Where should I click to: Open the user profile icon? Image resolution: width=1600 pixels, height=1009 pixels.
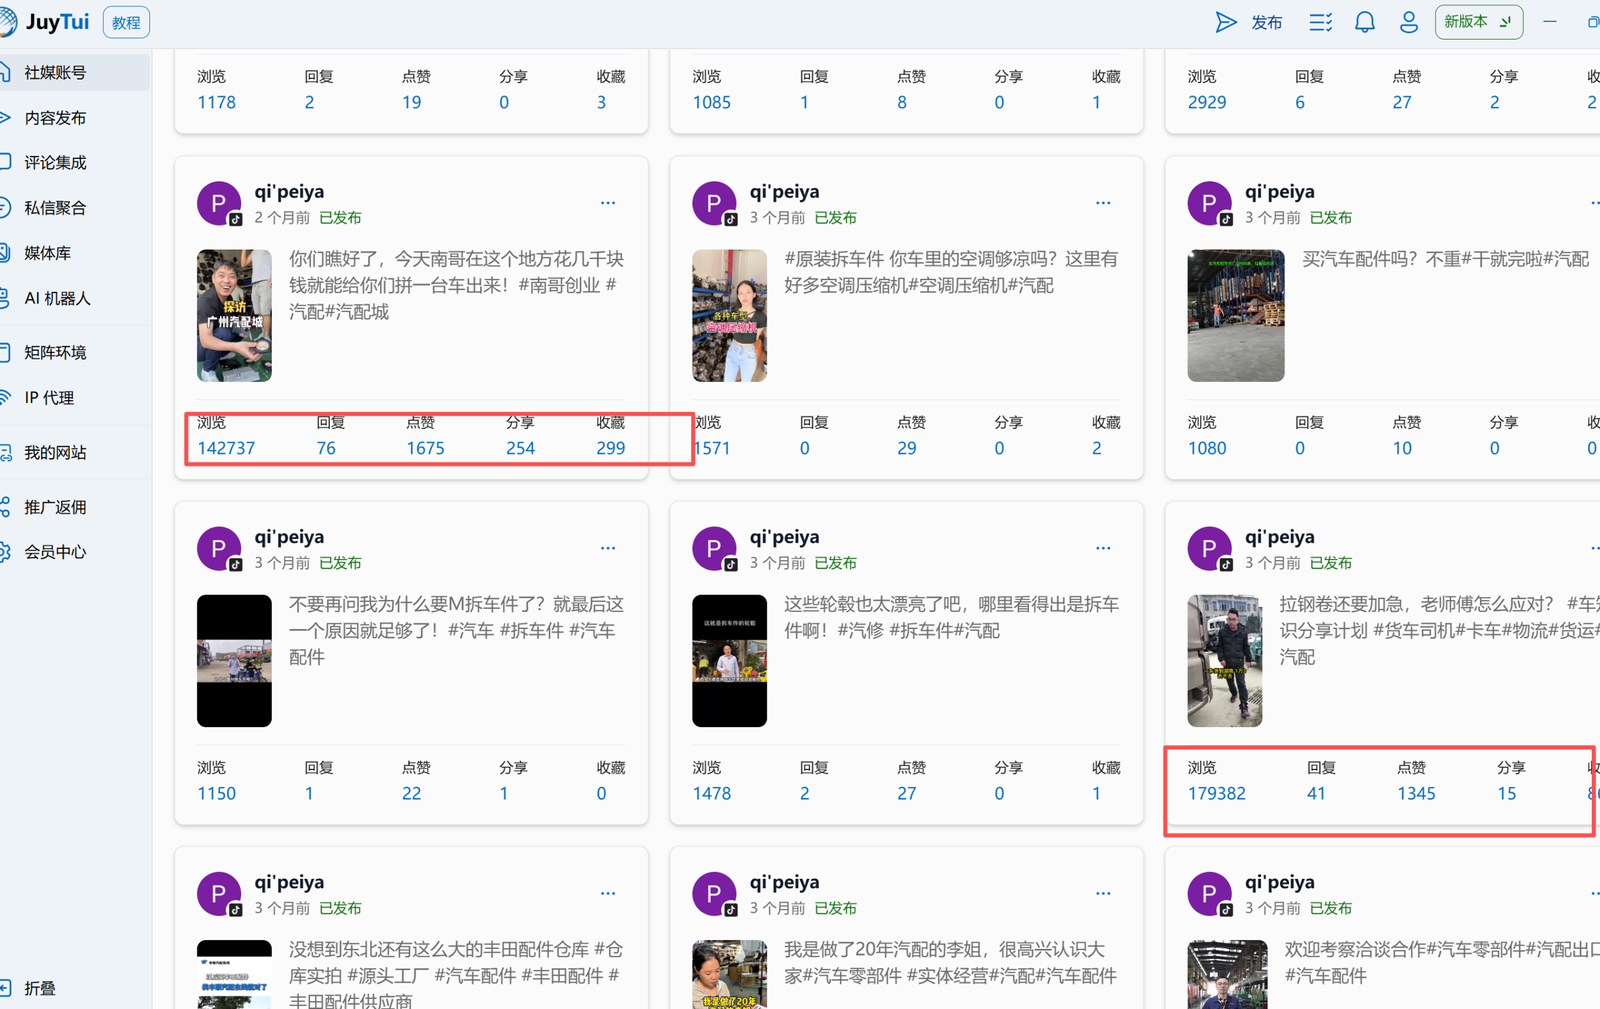click(1408, 22)
